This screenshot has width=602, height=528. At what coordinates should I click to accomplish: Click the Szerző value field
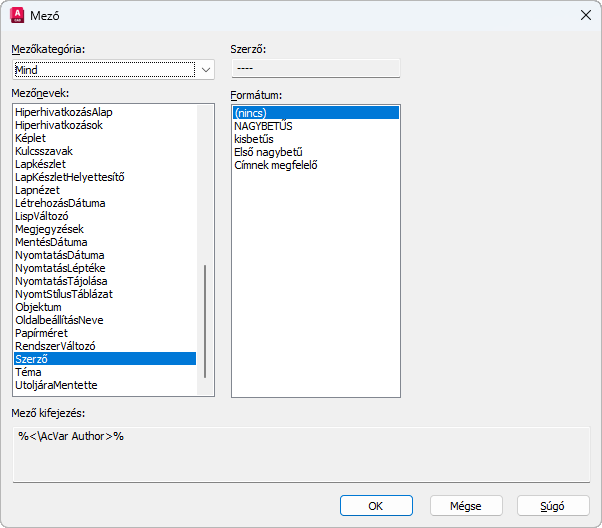pos(315,69)
